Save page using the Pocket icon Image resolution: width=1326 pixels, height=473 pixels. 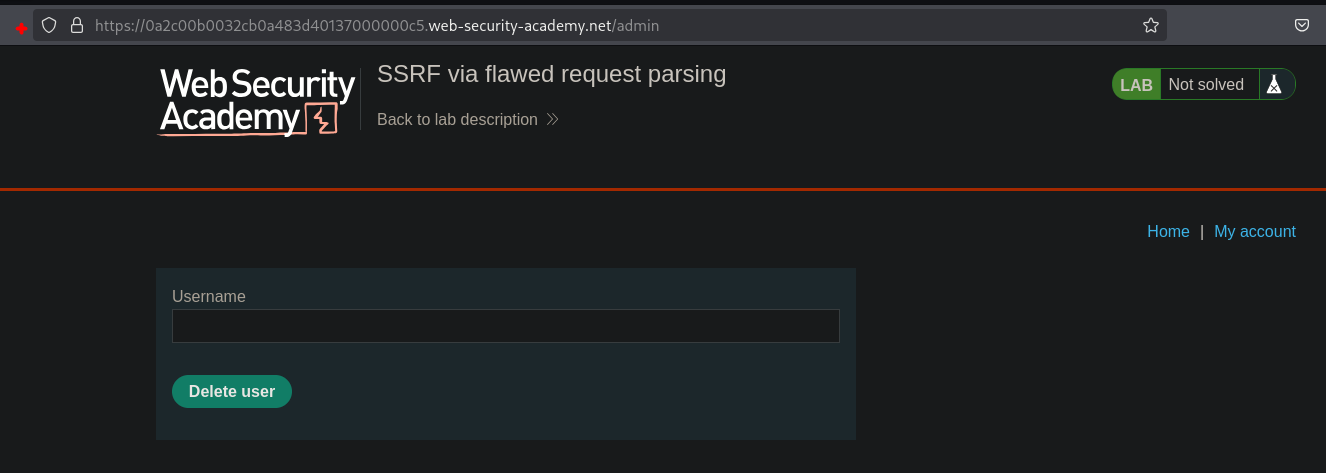(1302, 25)
